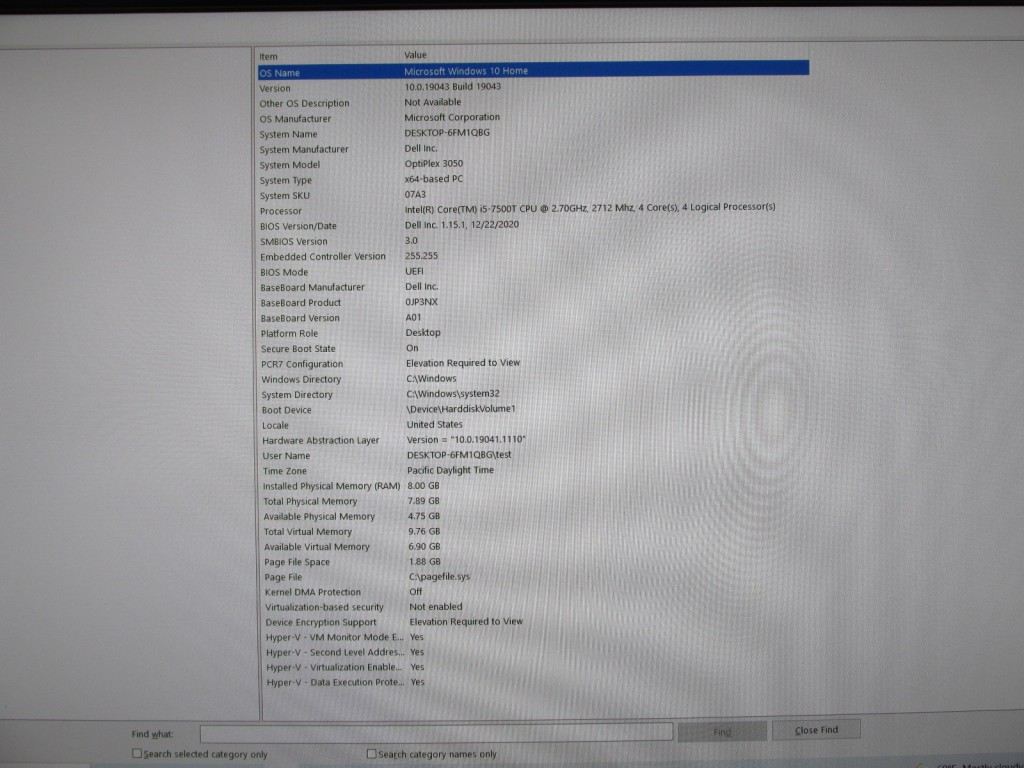Select the Total Virtual Memory row
Screen dimensions: 1024x768
(x=533, y=532)
